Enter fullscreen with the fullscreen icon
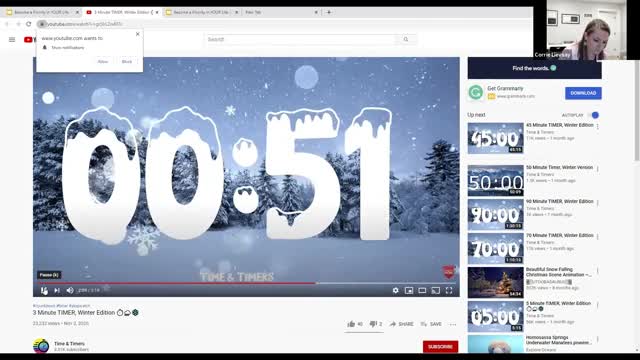Screen dimensions: 640x360 [x=449, y=290]
